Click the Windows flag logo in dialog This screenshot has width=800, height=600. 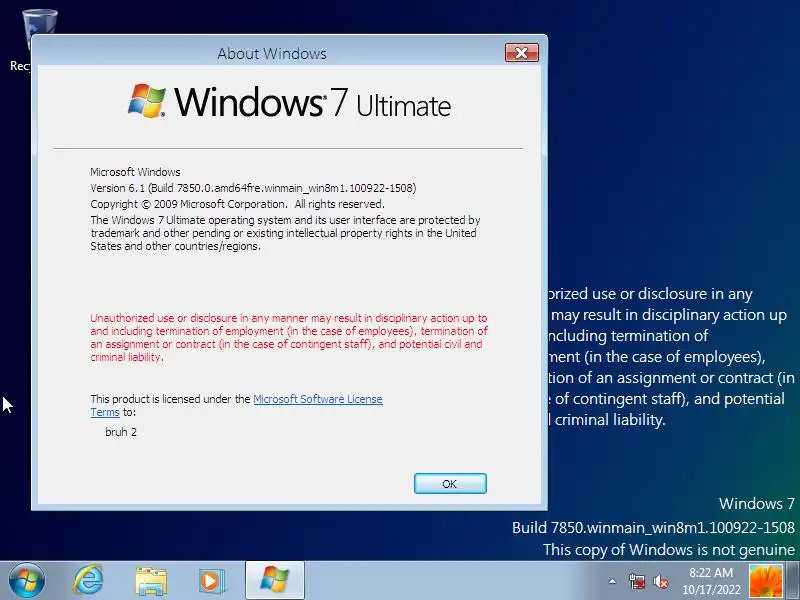pos(147,101)
